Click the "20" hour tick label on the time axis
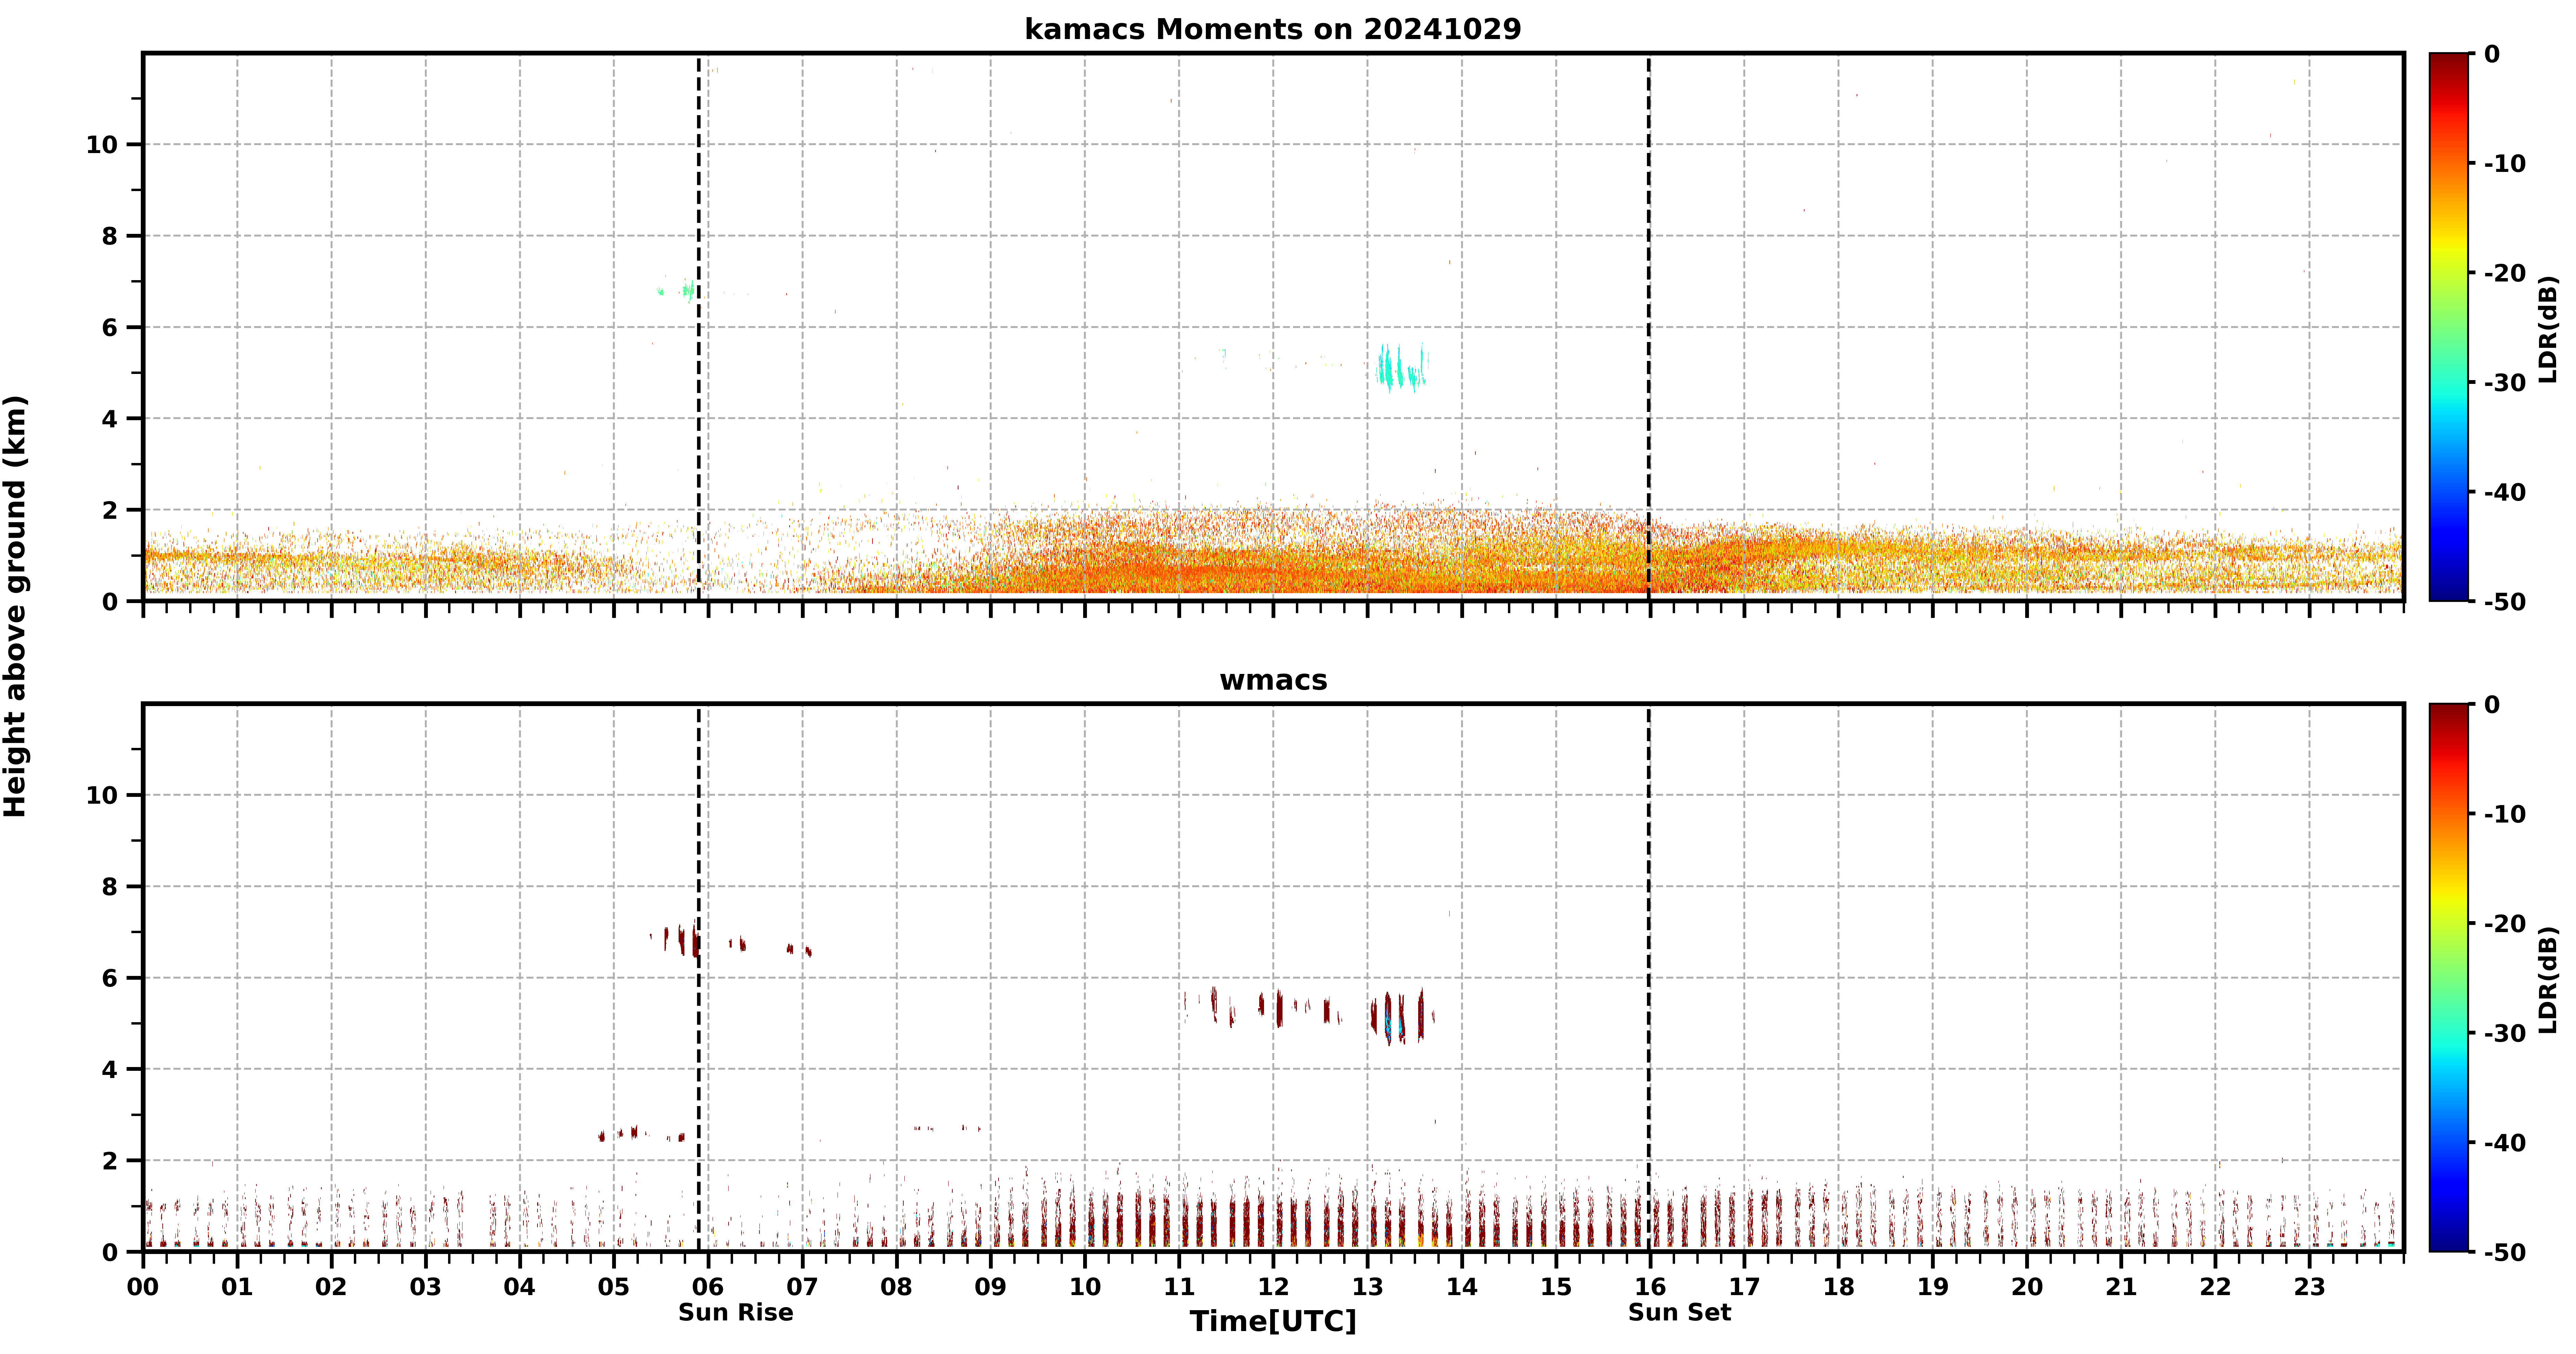The width and height of the screenshot is (2576, 1354). click(2027, 1287)
